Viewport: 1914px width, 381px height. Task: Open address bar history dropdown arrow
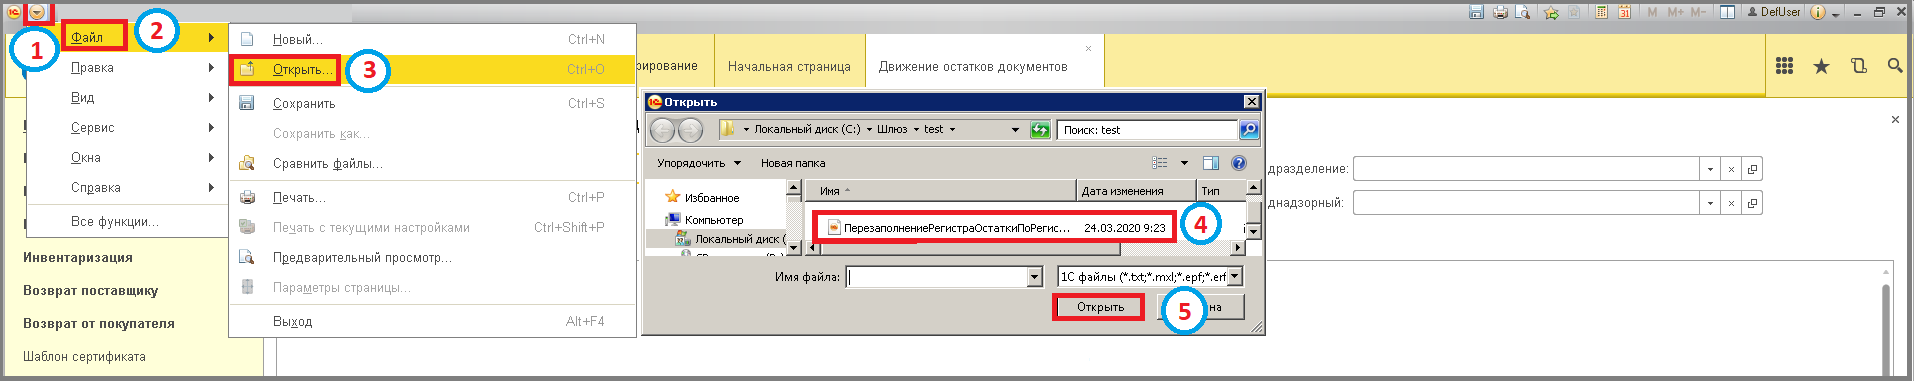(x=1015, y=130)
